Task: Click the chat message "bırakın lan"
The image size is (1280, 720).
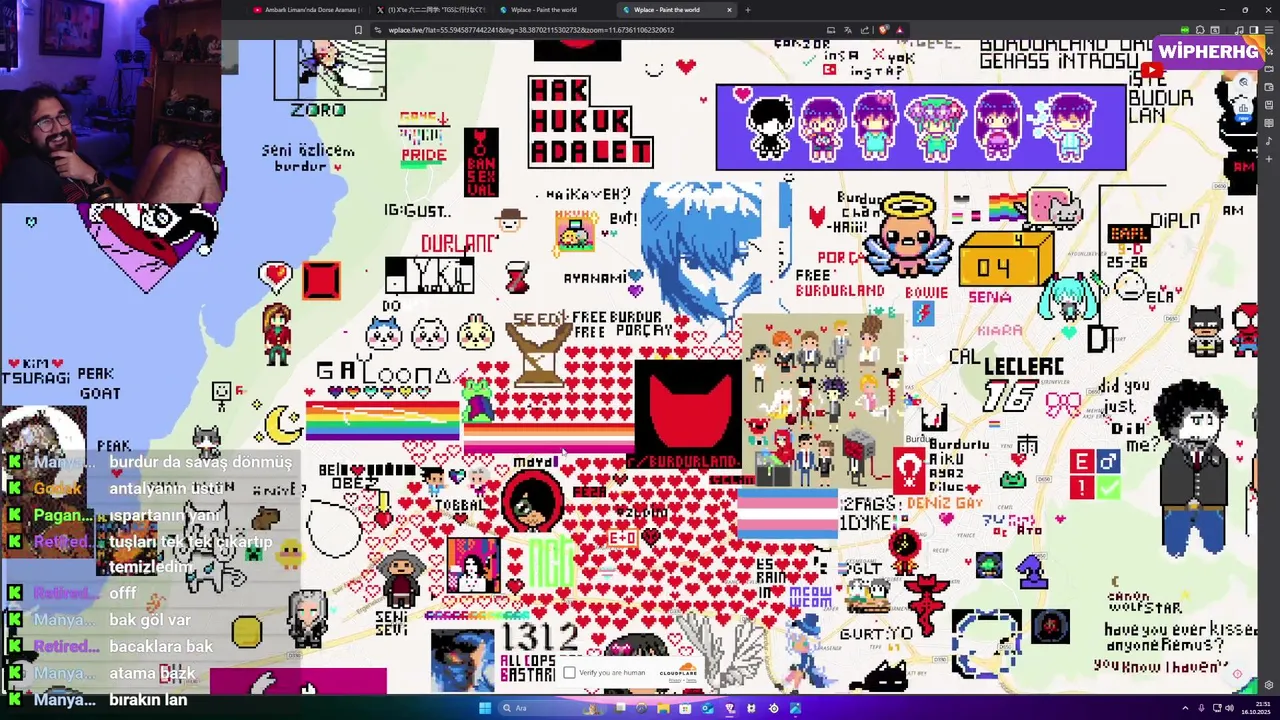Action: coord(148,700)
